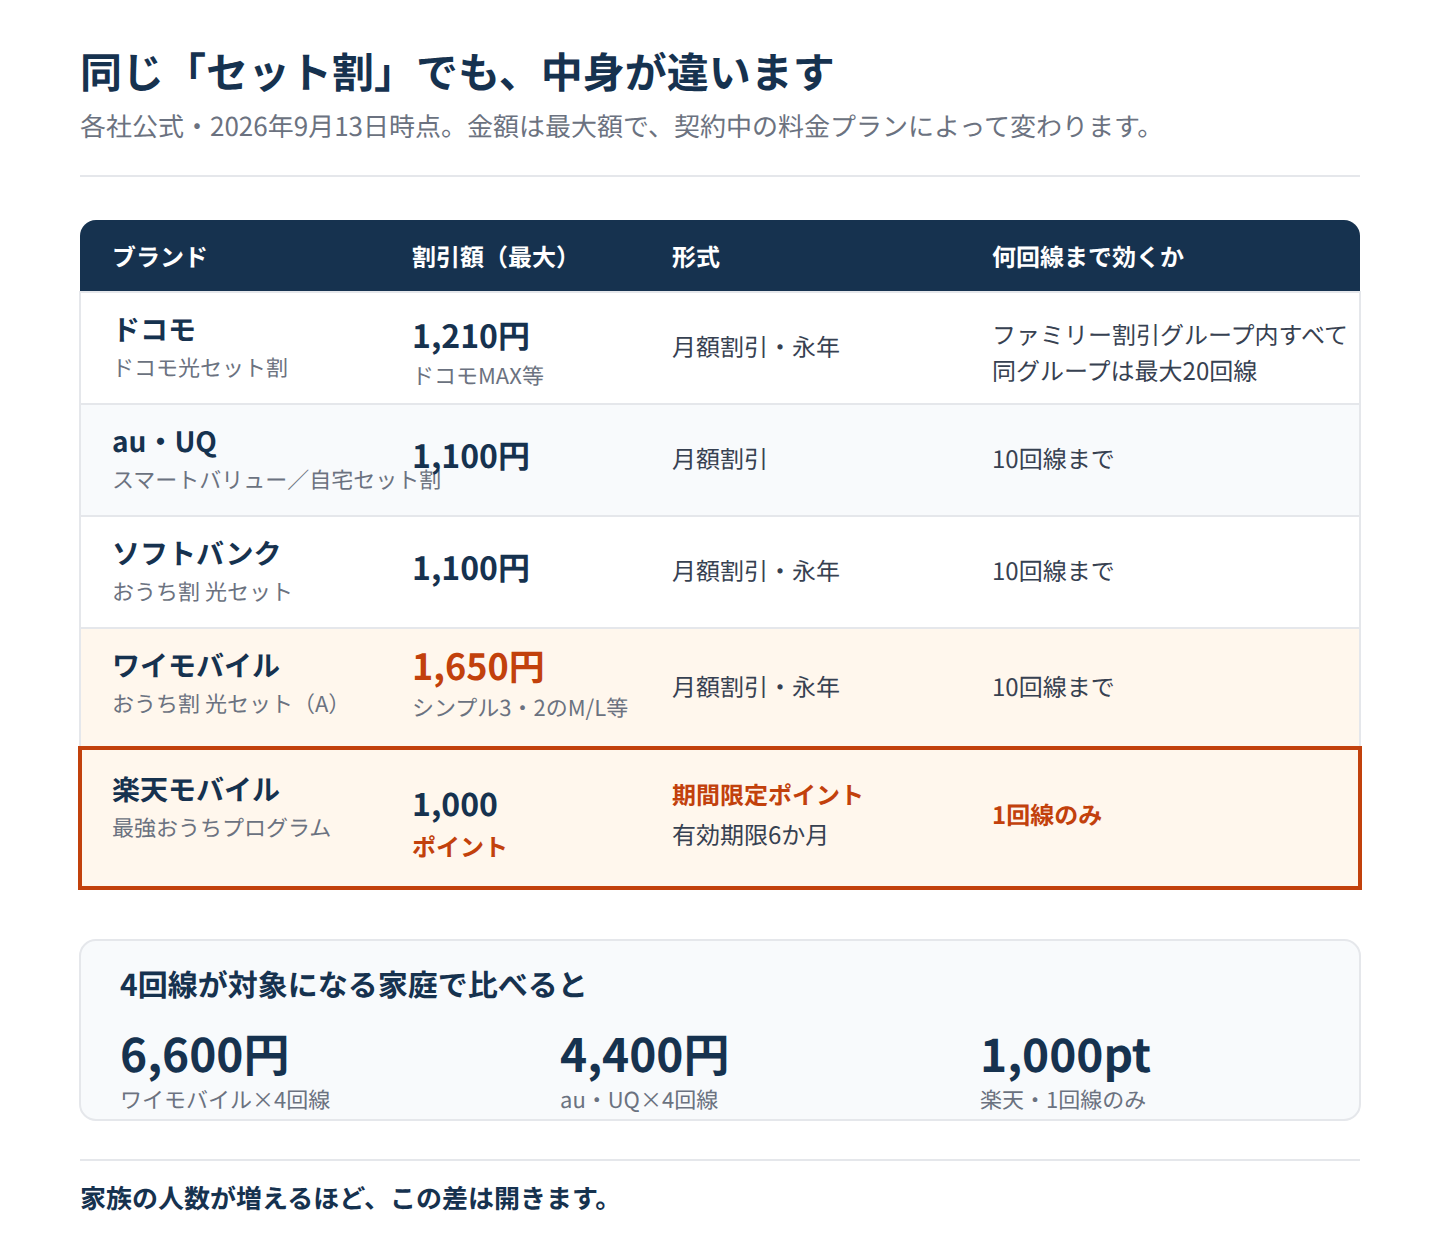Click the footer 家族の人数が増えるほど、この差は開きます。
This screenshot has width=1440, height=1240.
(346, 1198)
